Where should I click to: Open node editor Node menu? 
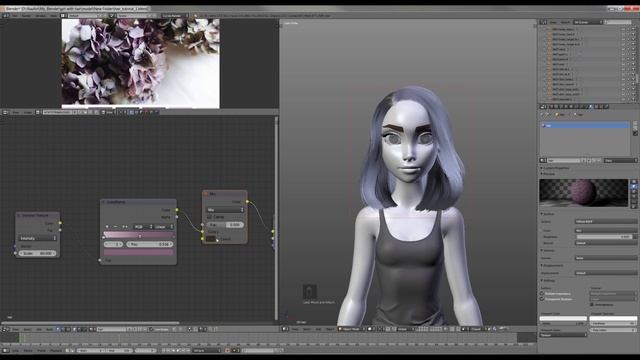coord(49,329)
